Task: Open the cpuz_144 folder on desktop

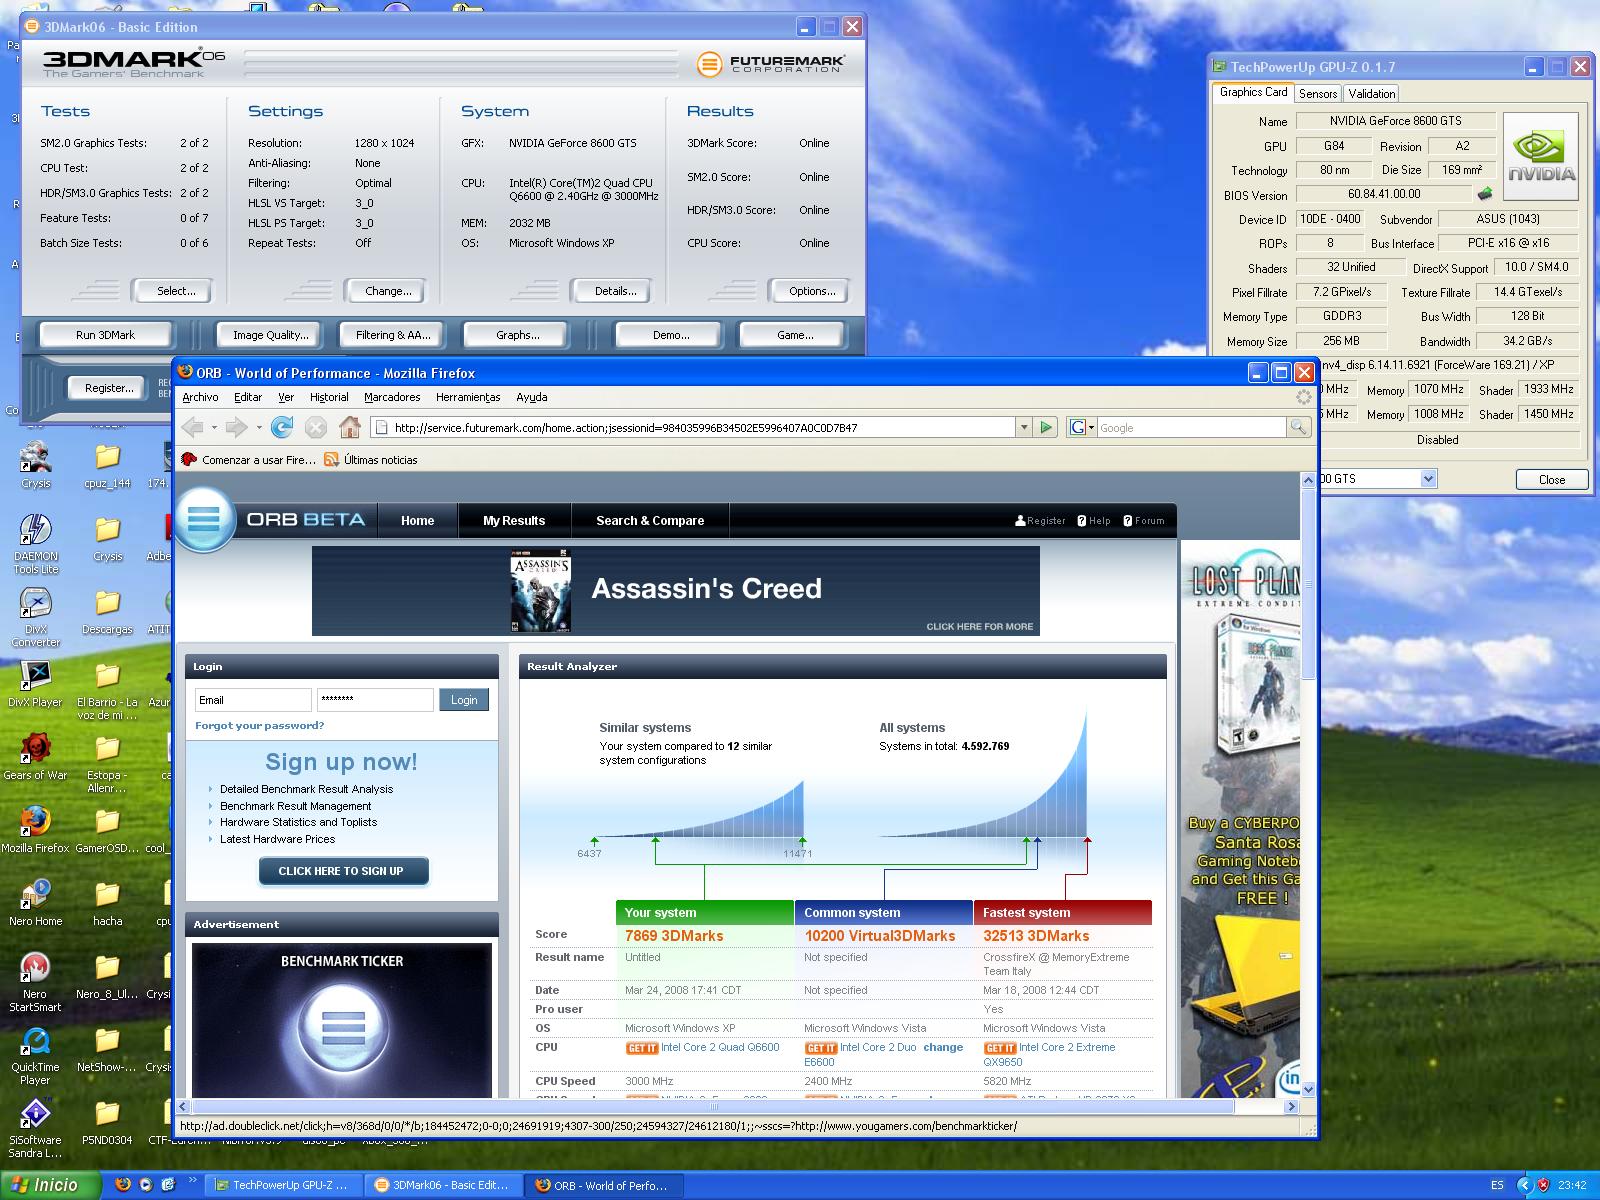Action: pos(107,466)
